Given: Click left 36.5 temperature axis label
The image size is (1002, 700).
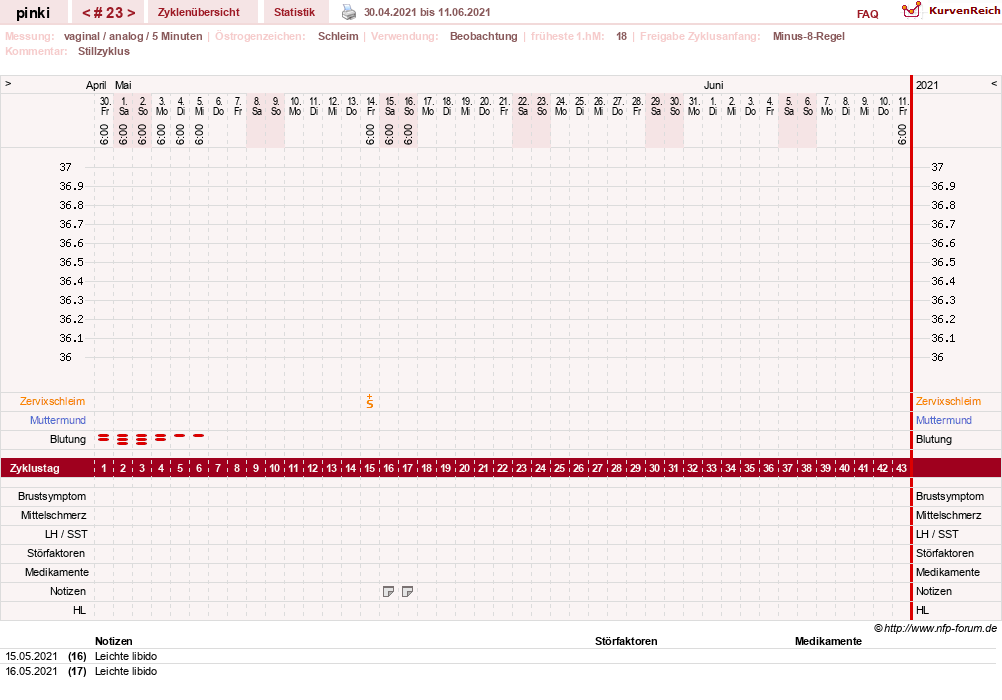Looking at the screenshot, I should pyautogui.click(x=72, y=263).
